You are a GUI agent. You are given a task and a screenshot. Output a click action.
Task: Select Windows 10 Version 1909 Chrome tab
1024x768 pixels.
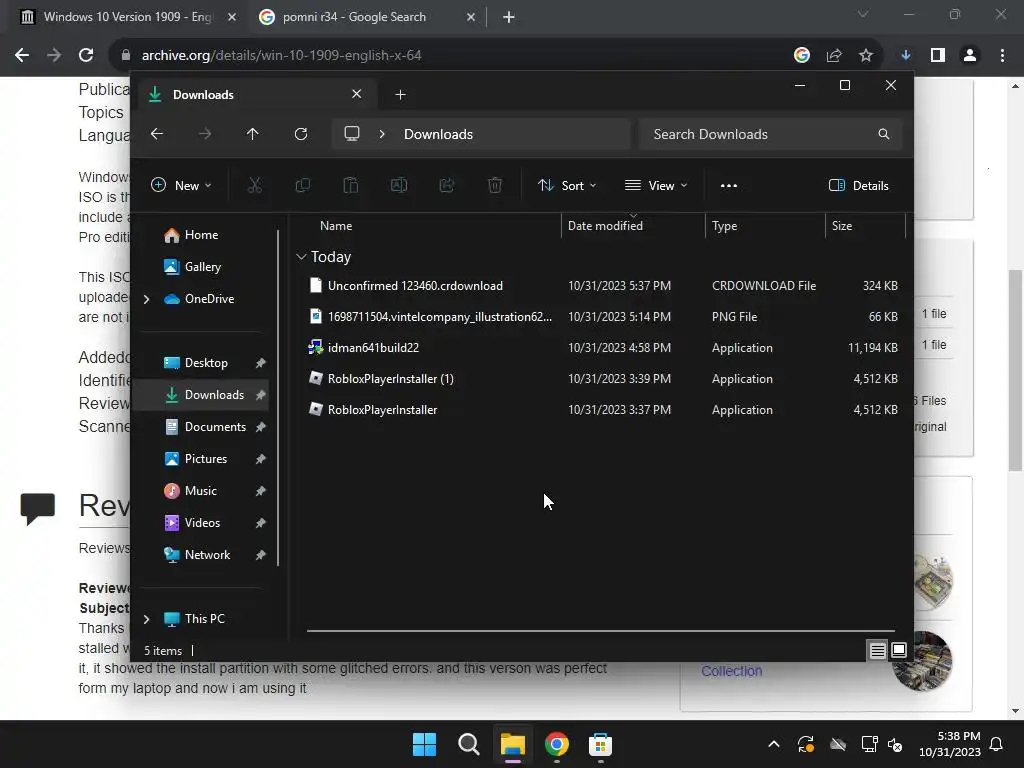[127, 17]
